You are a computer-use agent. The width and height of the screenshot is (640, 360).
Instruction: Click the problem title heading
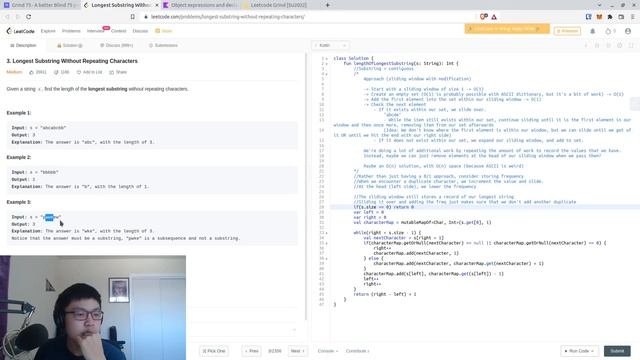tap(72, 61)
